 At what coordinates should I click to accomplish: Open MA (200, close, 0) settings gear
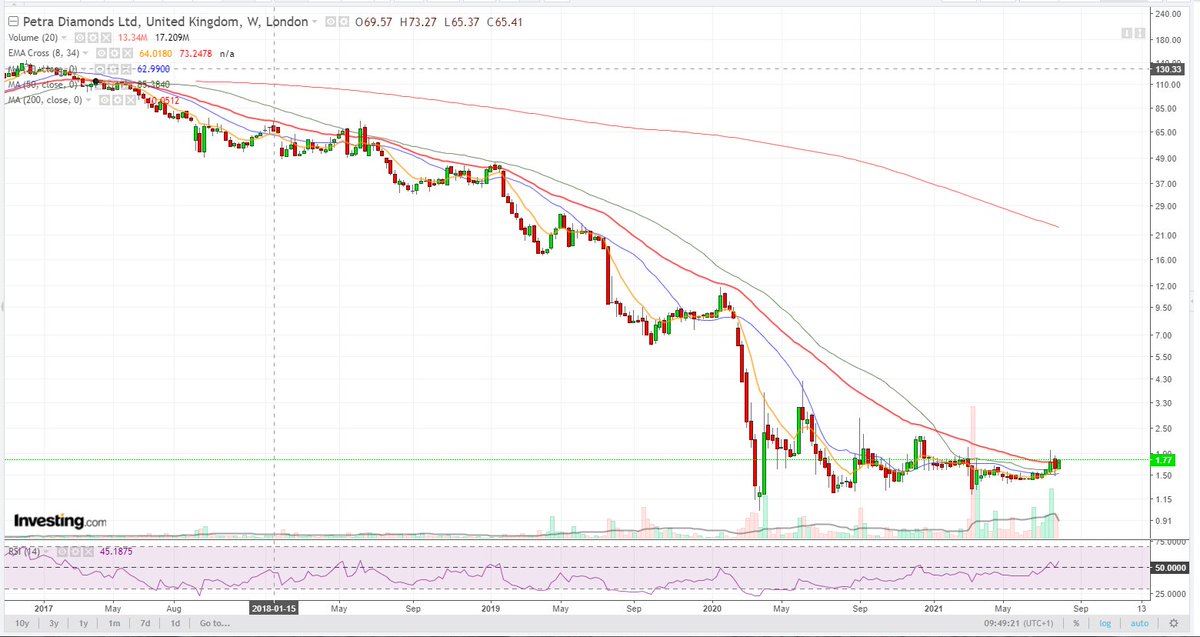[x=117, y=100]
